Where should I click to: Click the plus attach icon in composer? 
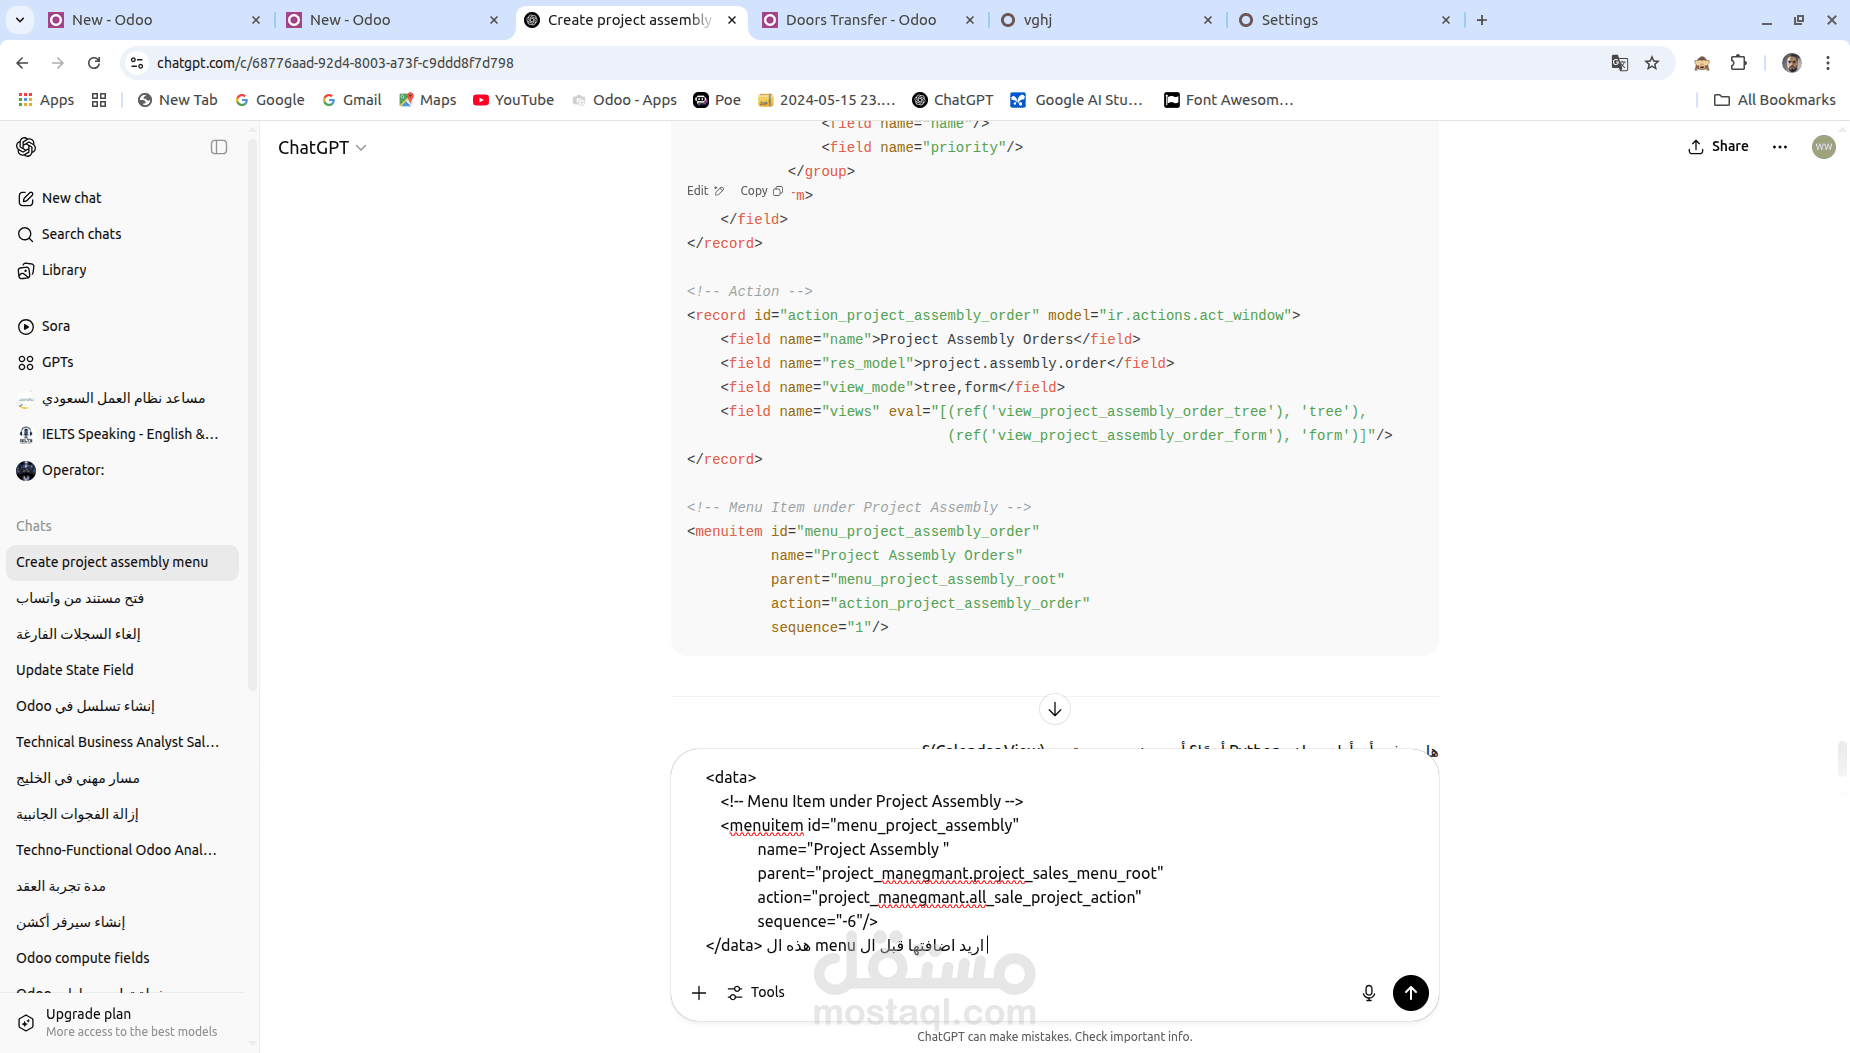(x=699, y=992)
